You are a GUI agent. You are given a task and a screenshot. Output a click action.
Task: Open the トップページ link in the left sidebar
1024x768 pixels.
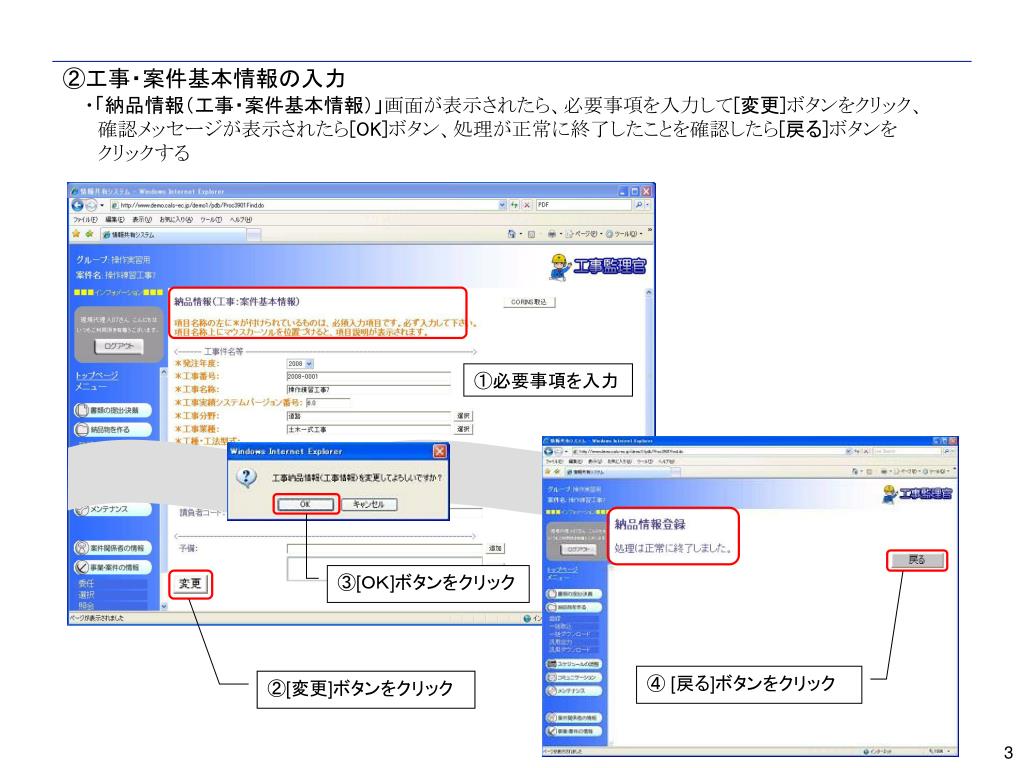click(97, 376)
